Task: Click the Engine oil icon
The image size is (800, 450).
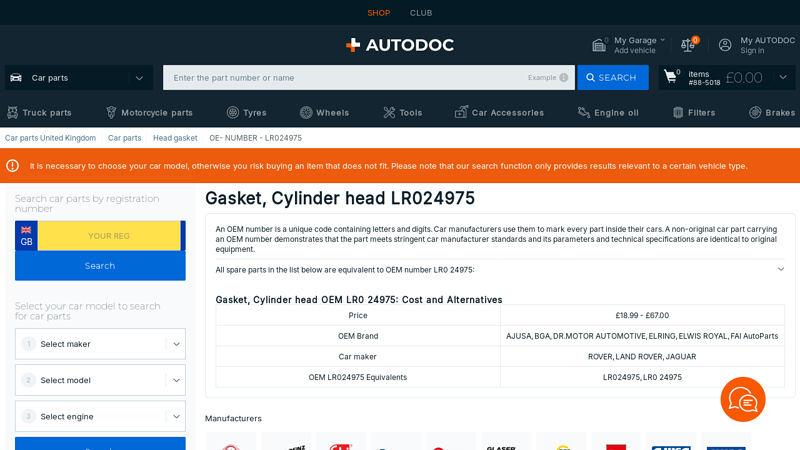Action: [x=584, y=112]
